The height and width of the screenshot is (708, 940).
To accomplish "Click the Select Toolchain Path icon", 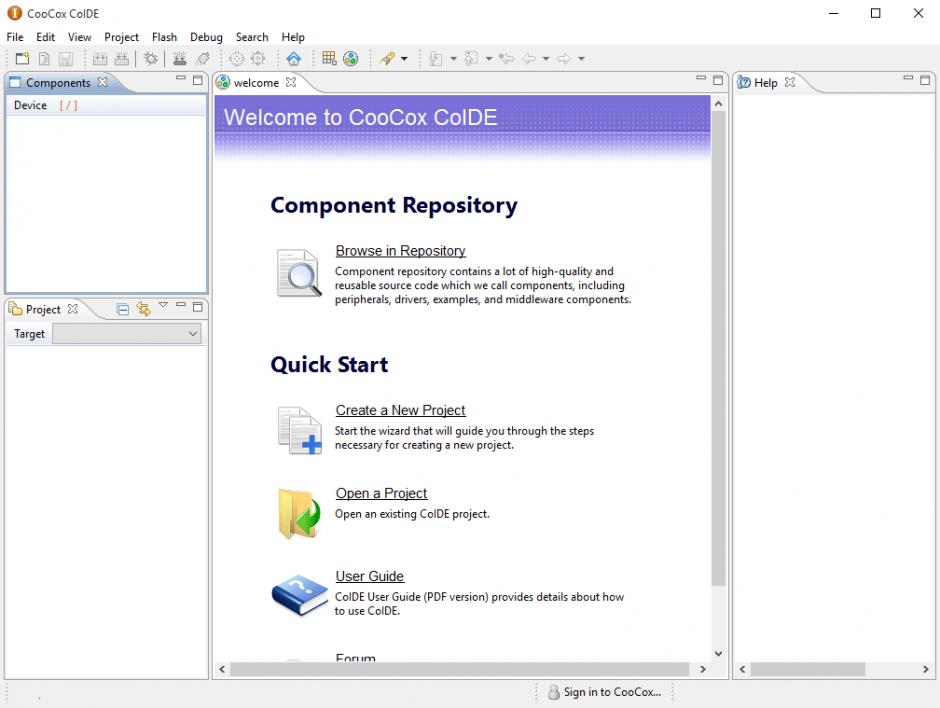I will (x=237, y=59).
